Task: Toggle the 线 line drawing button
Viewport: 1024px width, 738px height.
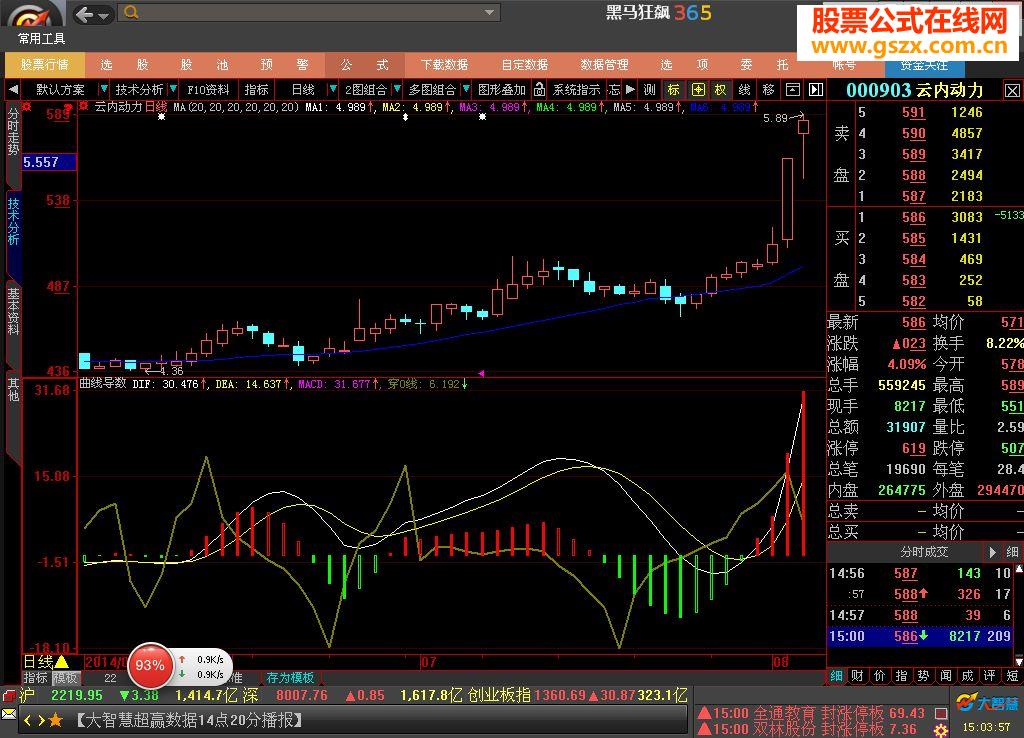Action: tap(745, 90)
